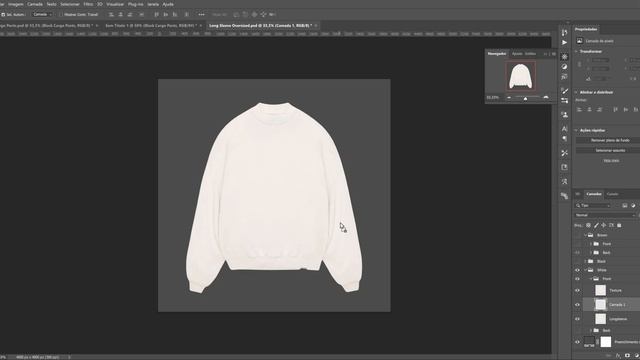Hide the Front group inside White
640x360 pixels.
point(577,279)
